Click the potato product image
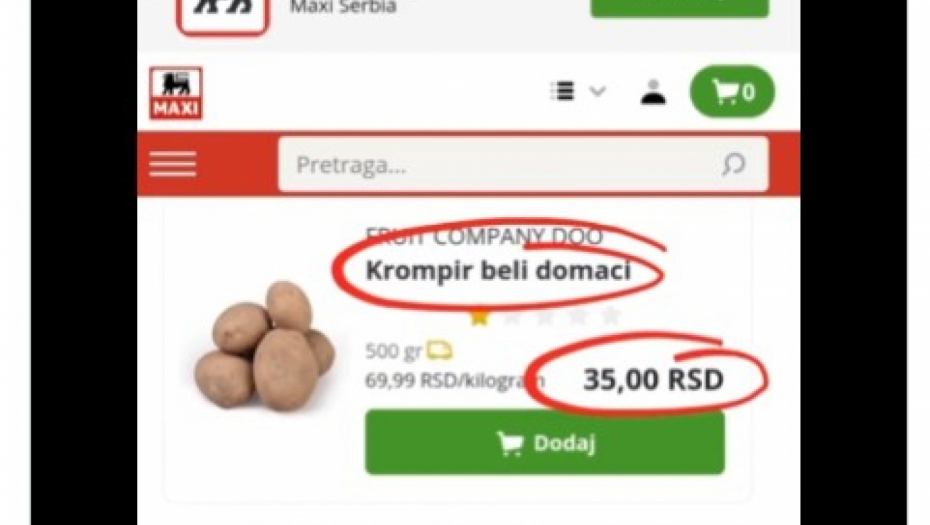Screen dimensions: 930x525 point(265,346)
